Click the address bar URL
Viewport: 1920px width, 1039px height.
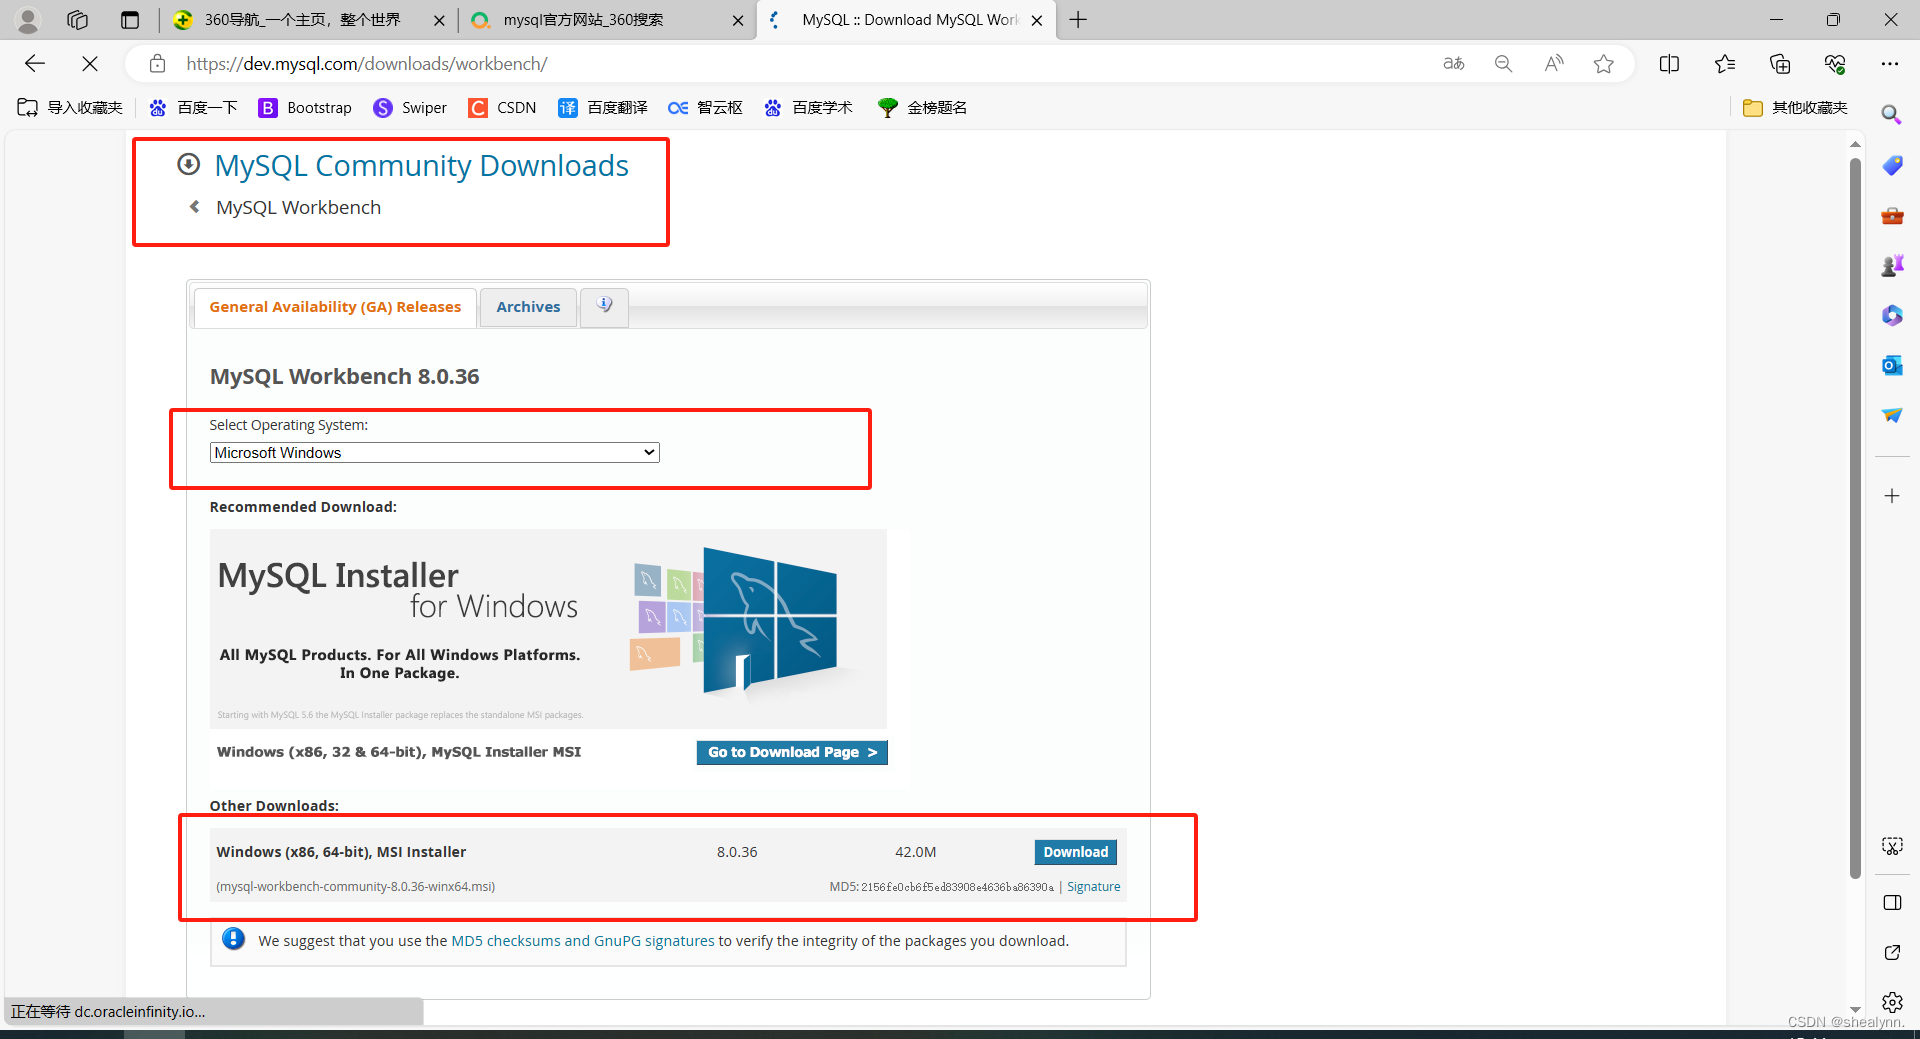pyautogui.click(x=366, y=64)
